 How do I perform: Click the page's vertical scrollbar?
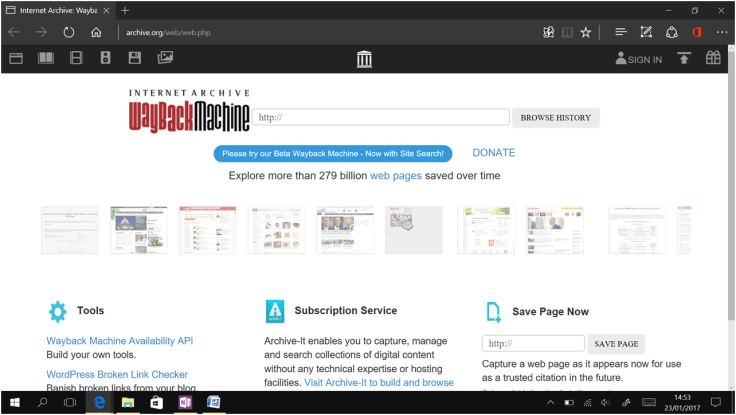[730, 200]
